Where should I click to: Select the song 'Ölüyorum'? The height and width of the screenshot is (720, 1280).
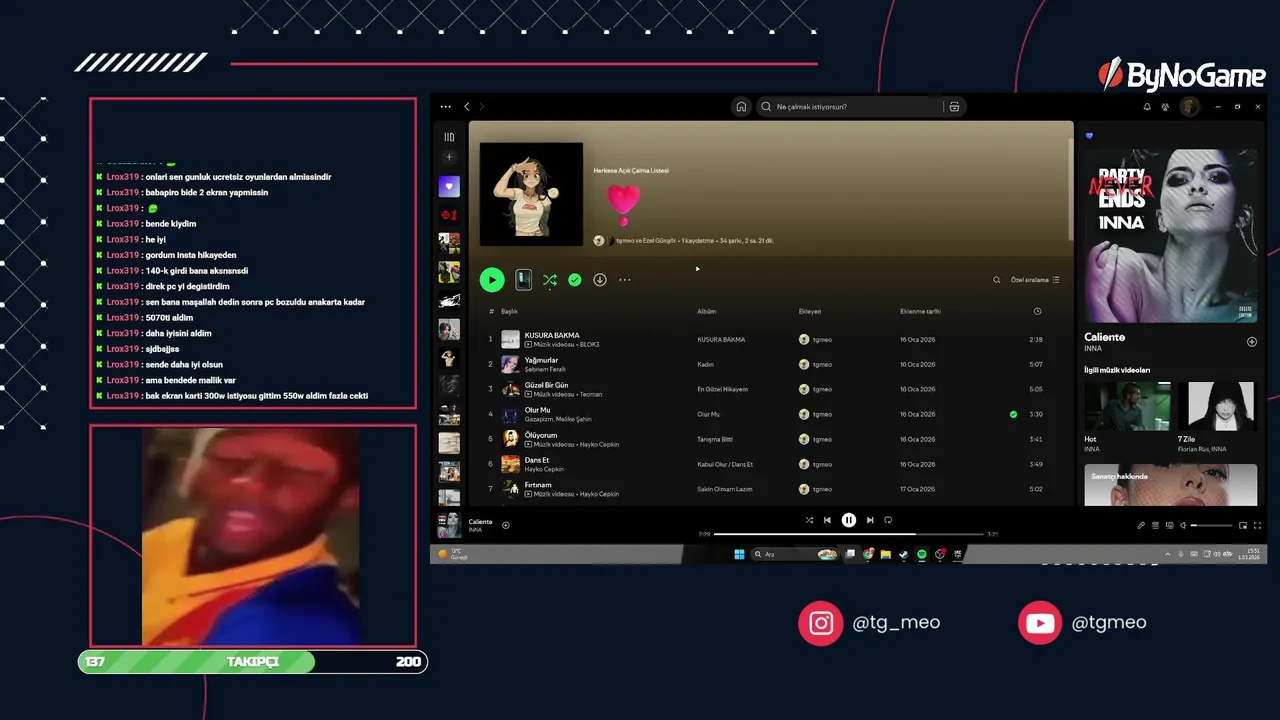[541, 435]
